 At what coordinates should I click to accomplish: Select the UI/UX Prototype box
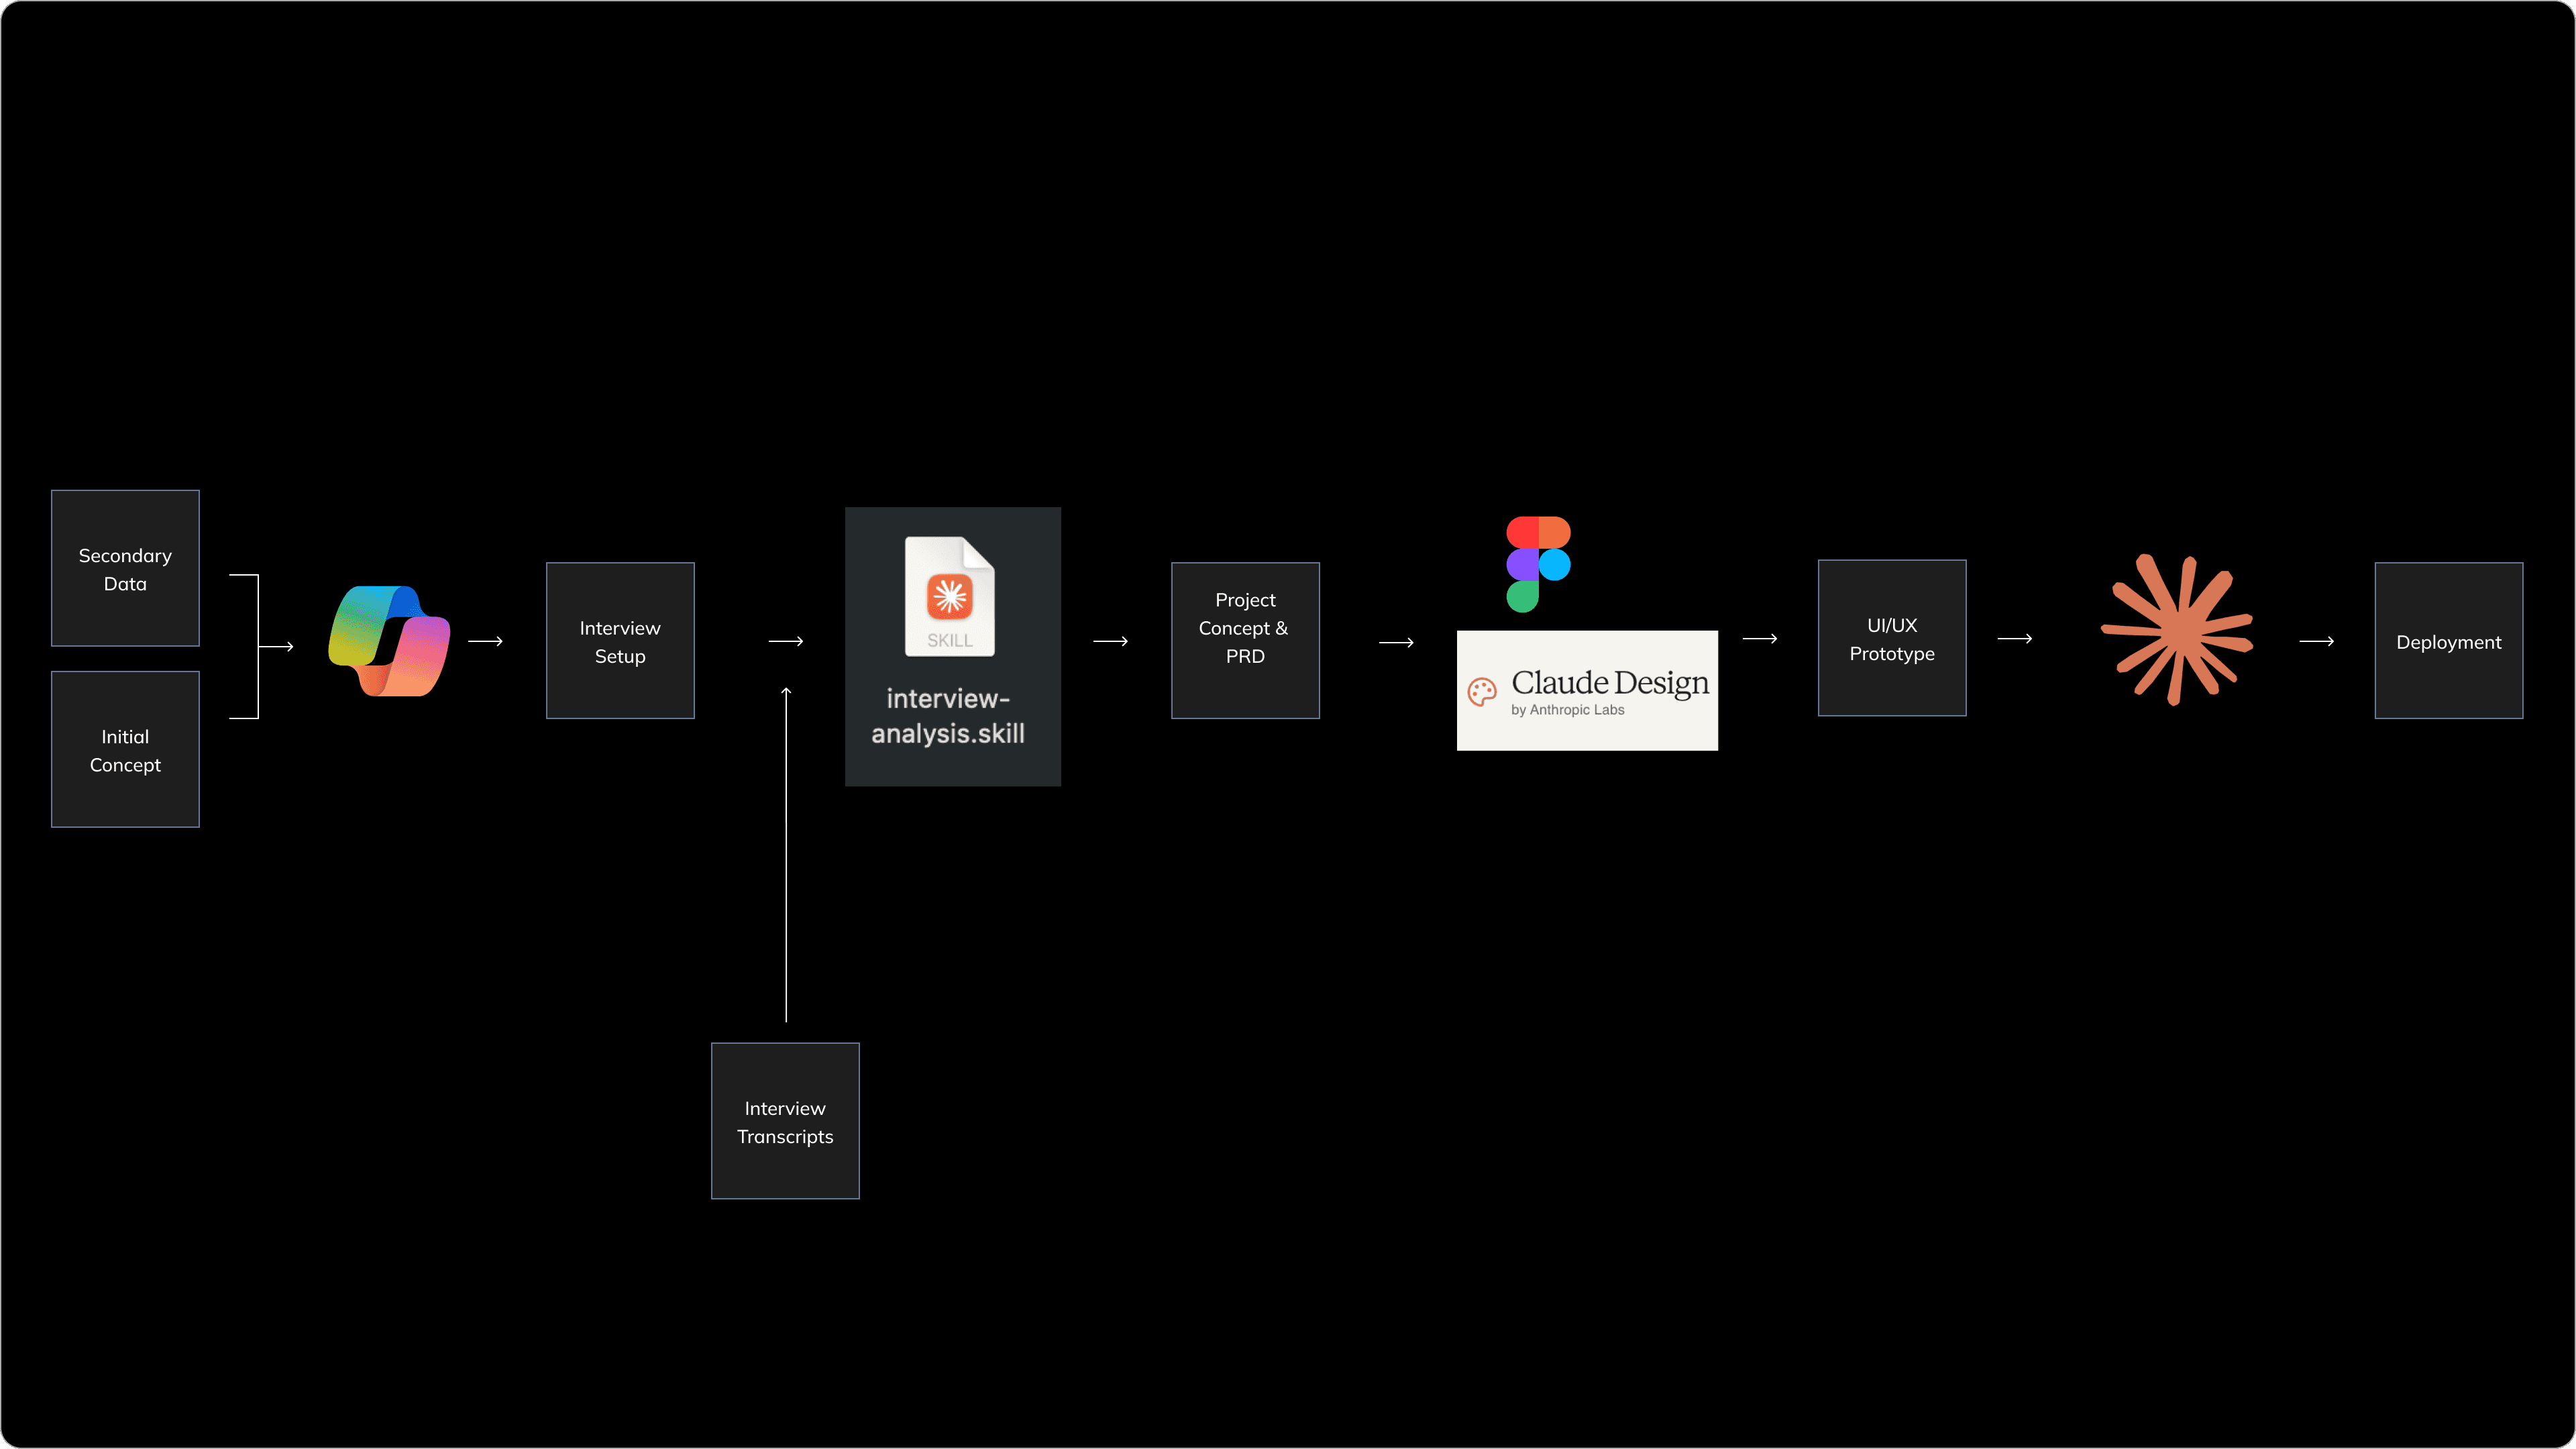pyautogui.click(x=1891, y=638)
